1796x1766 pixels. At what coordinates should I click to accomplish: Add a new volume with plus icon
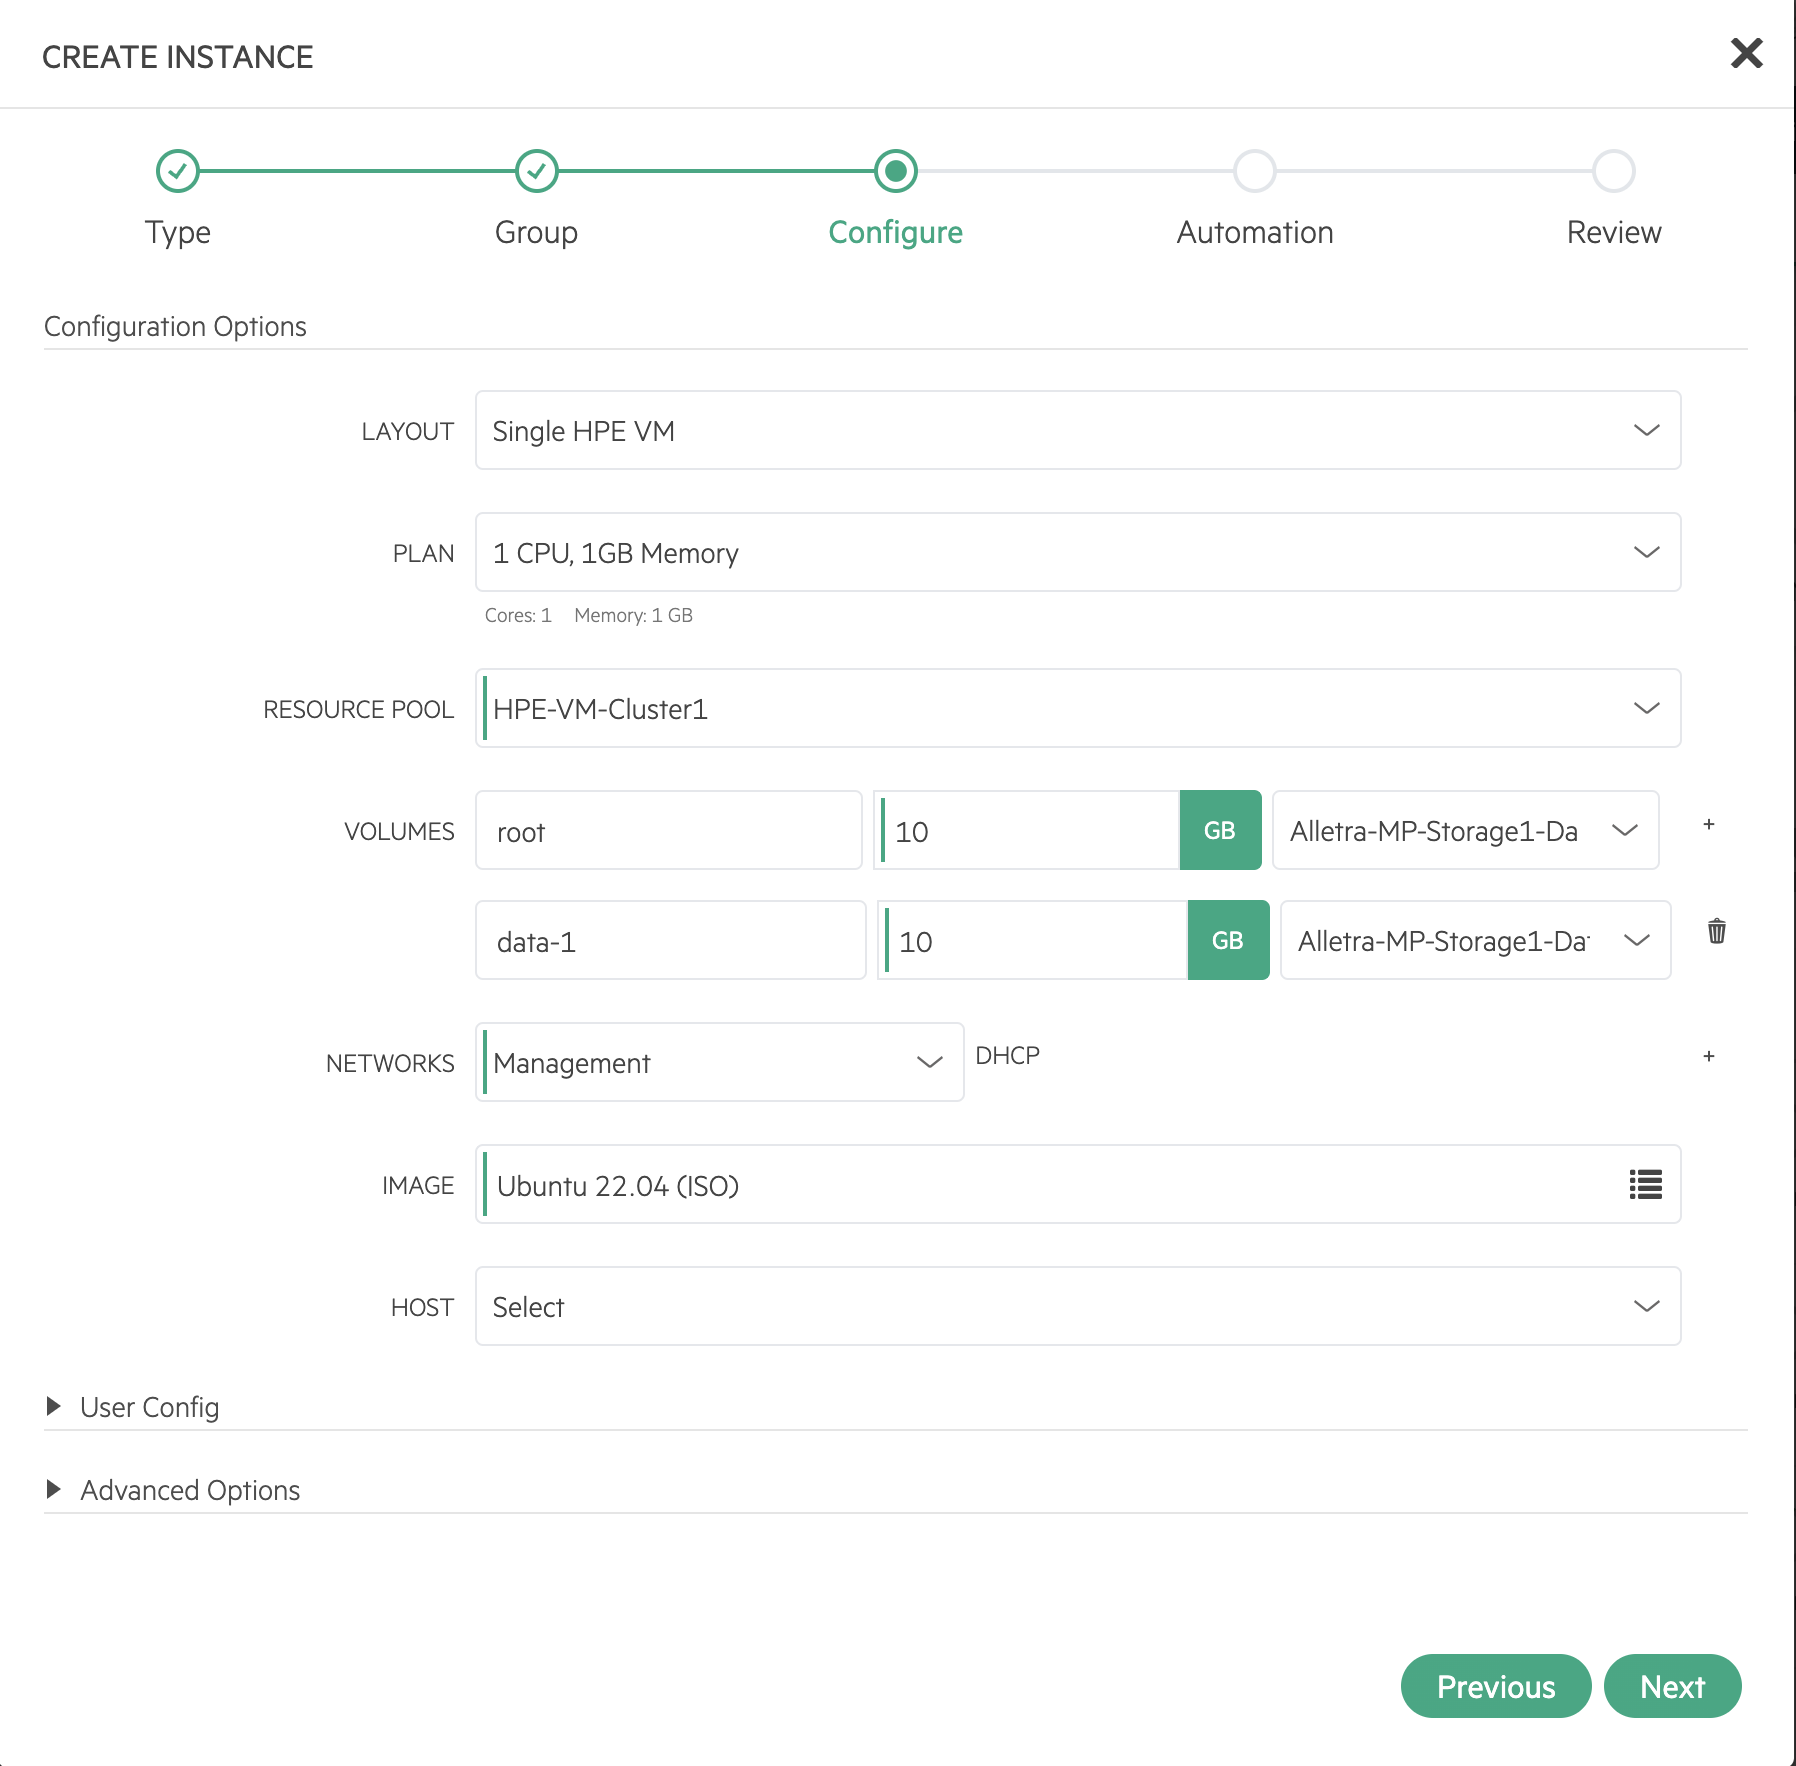(1709, 824)
